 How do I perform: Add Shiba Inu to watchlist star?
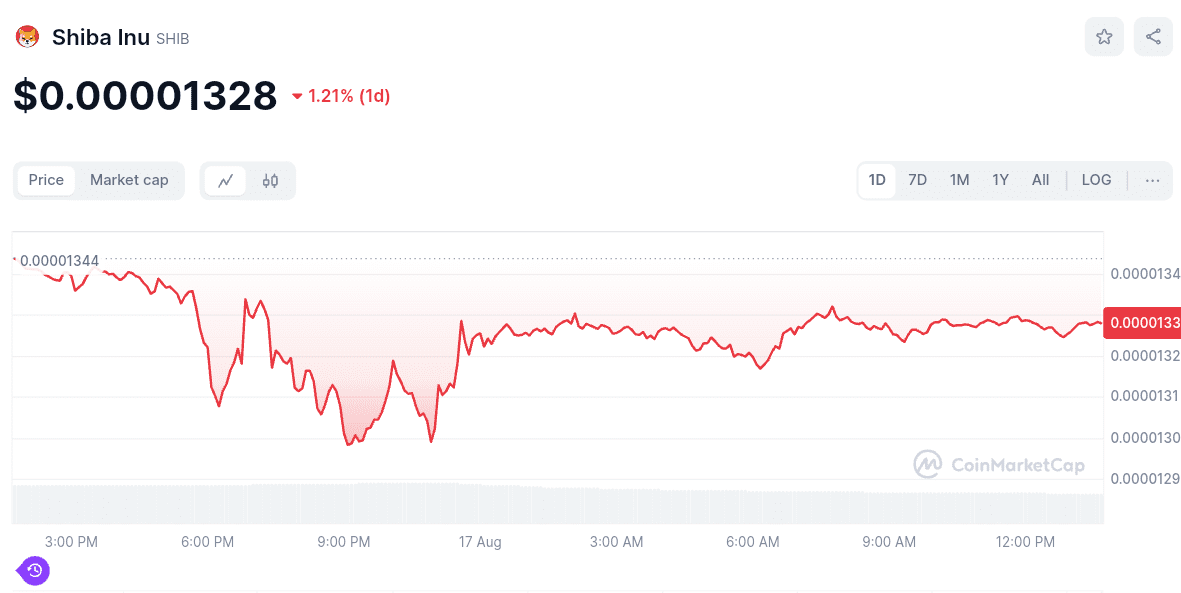1104,37
